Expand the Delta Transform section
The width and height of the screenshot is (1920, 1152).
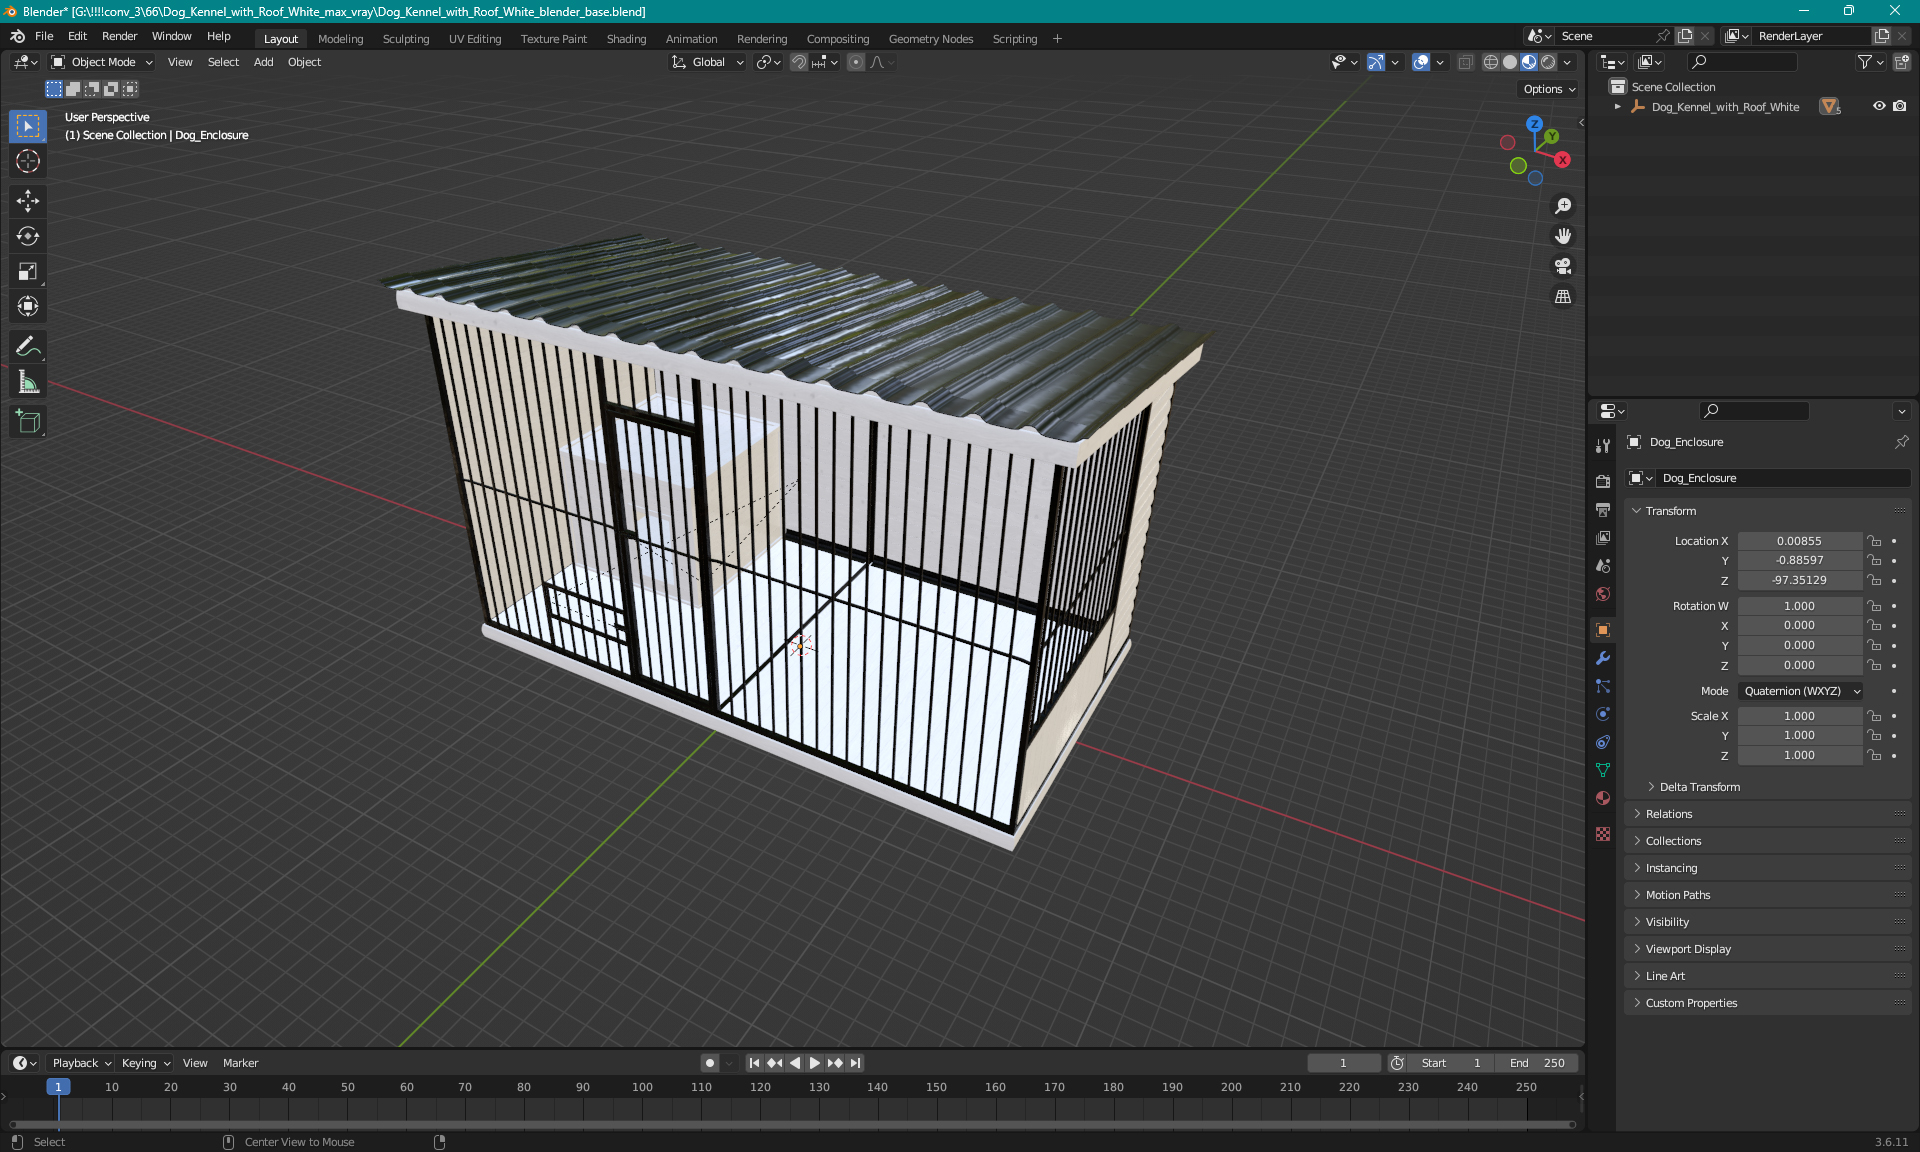tap(1699, 787)
